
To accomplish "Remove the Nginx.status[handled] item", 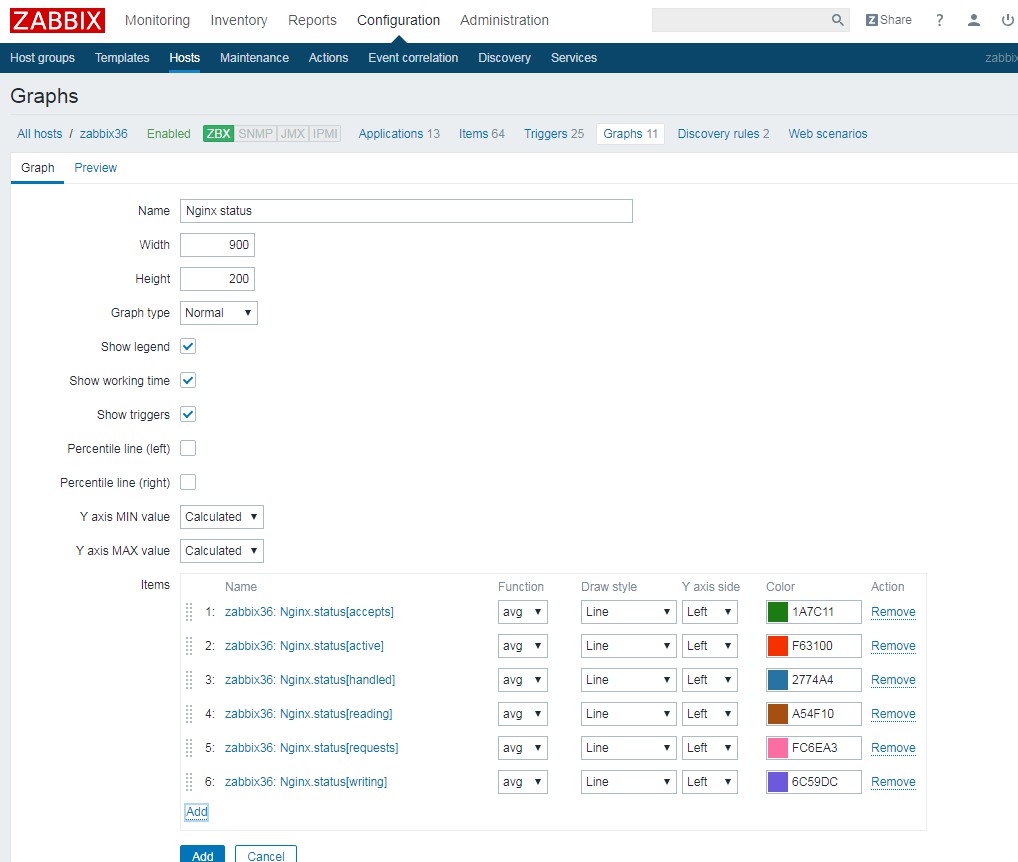I will point(892,680).
